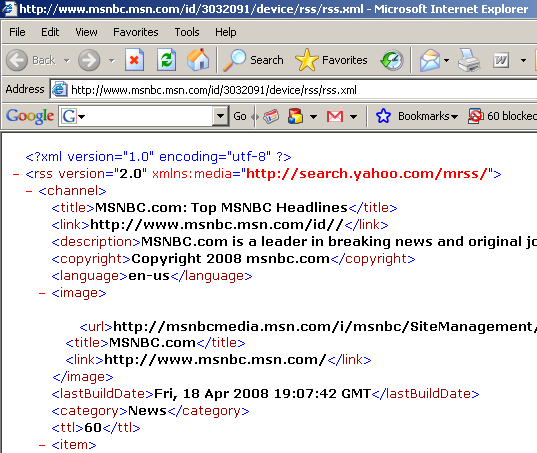Open the Help menu

pyautogui.click(x=226, y=32)
